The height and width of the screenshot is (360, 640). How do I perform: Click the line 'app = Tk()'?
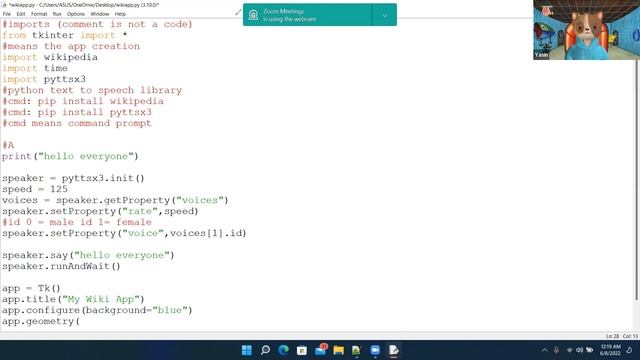coord(31,288)
